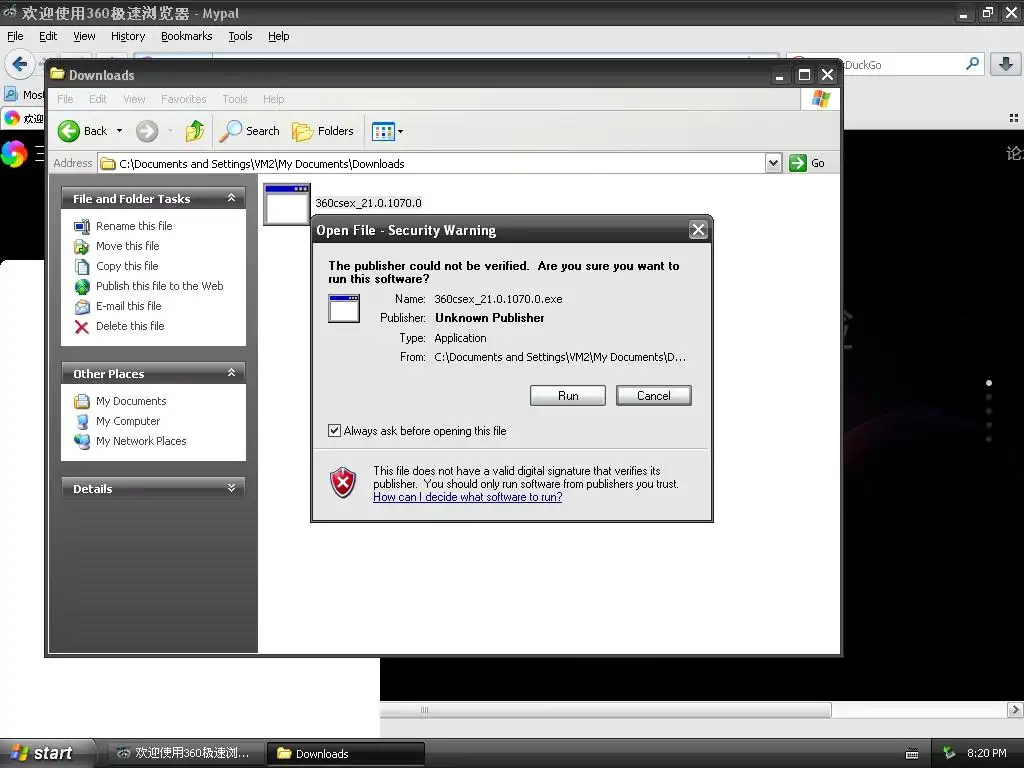Click the Publish globe icon in tasks
The image size is (1024, 768).
coord(82,286)
